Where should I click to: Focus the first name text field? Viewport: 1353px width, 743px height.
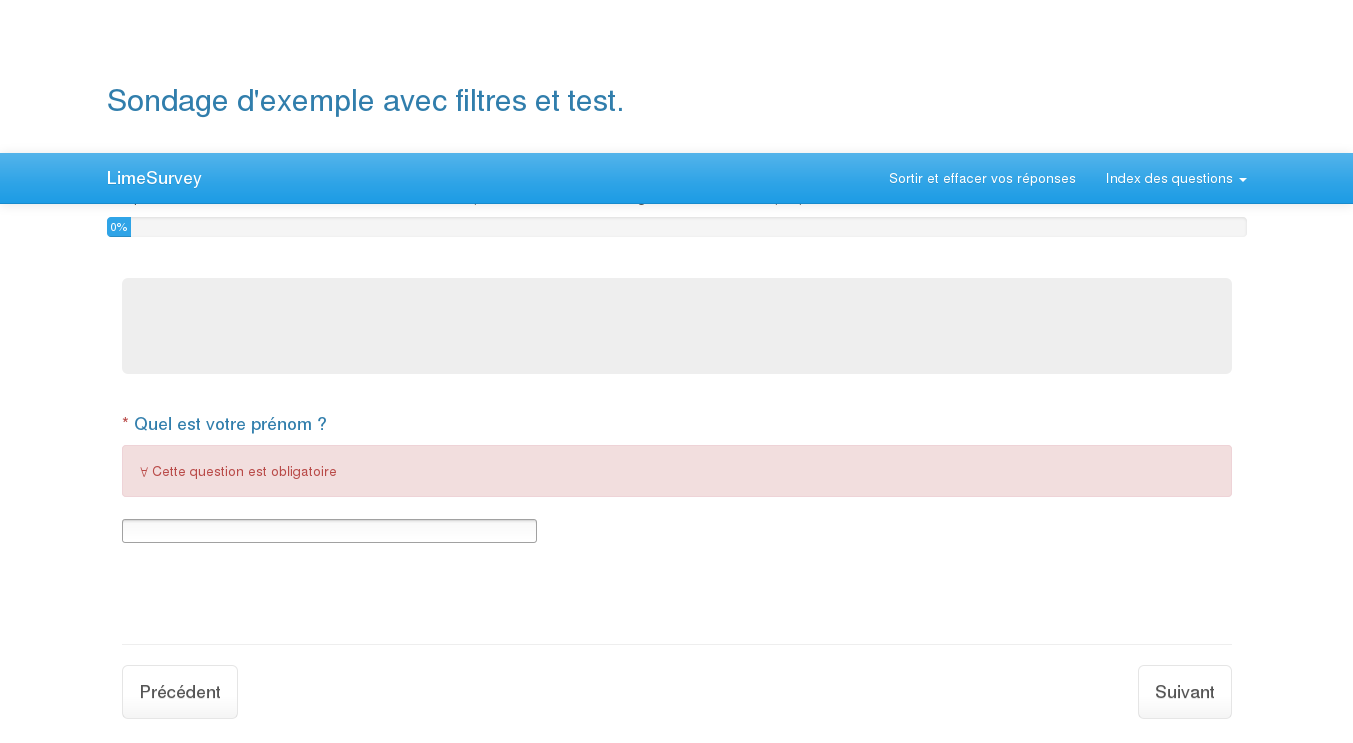329,531
